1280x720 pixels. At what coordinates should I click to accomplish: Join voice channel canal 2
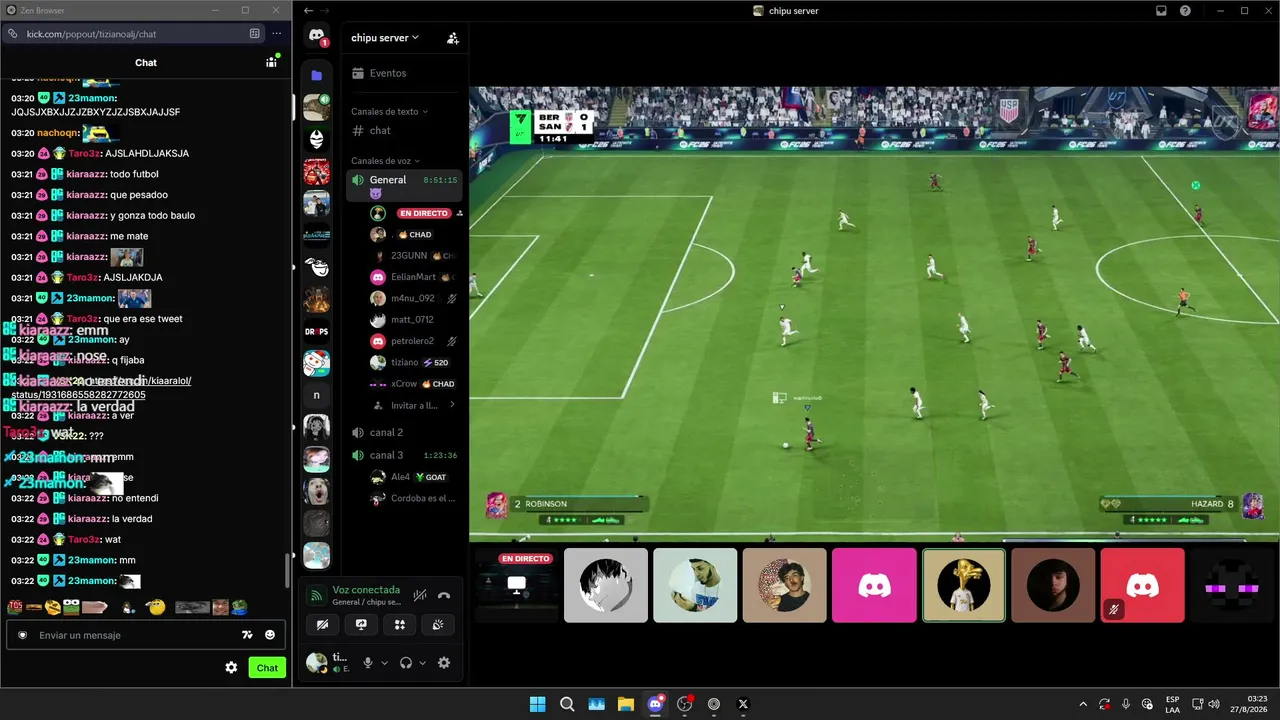(x=404, y=432)
